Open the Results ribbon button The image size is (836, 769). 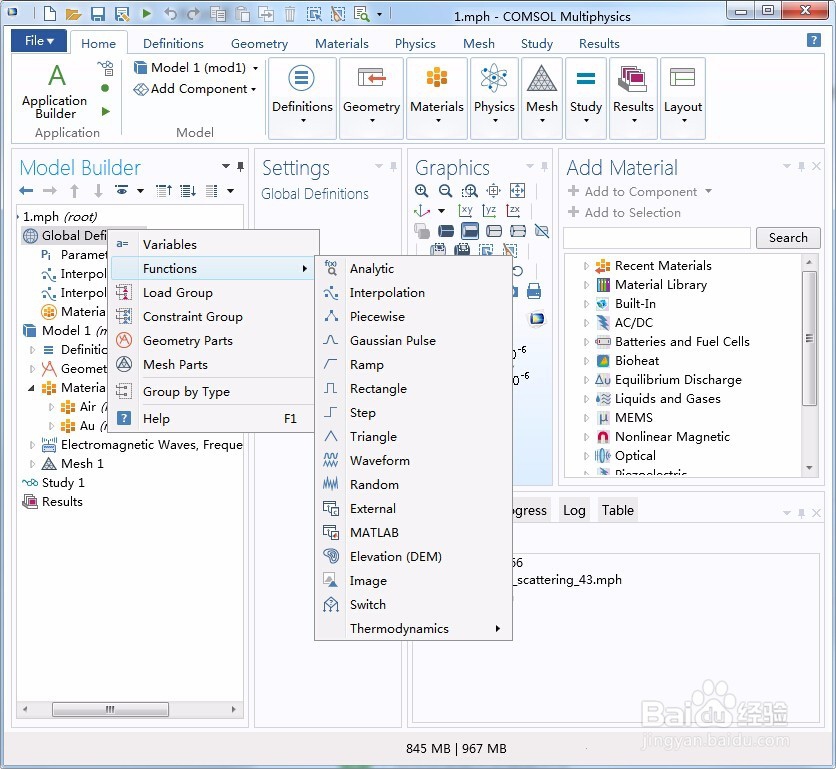[633, 98]
